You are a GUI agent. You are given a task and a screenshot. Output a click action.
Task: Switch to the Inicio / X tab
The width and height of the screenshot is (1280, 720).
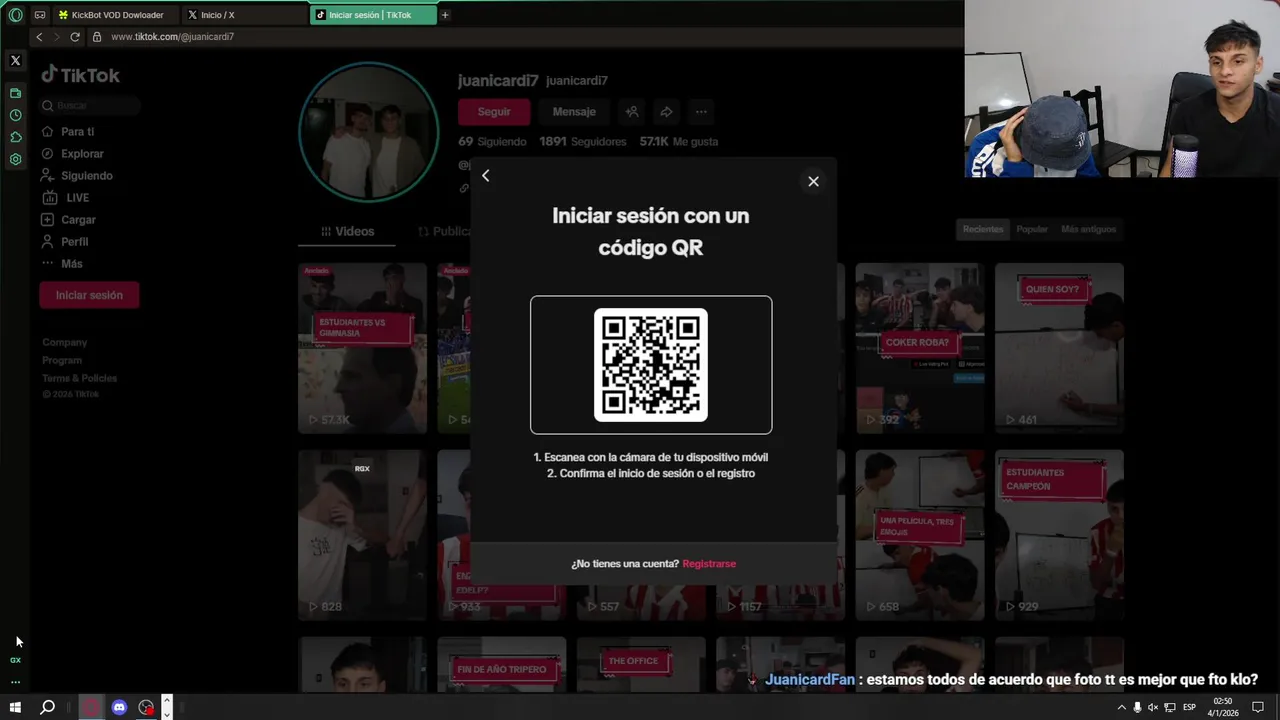point(244,15)
